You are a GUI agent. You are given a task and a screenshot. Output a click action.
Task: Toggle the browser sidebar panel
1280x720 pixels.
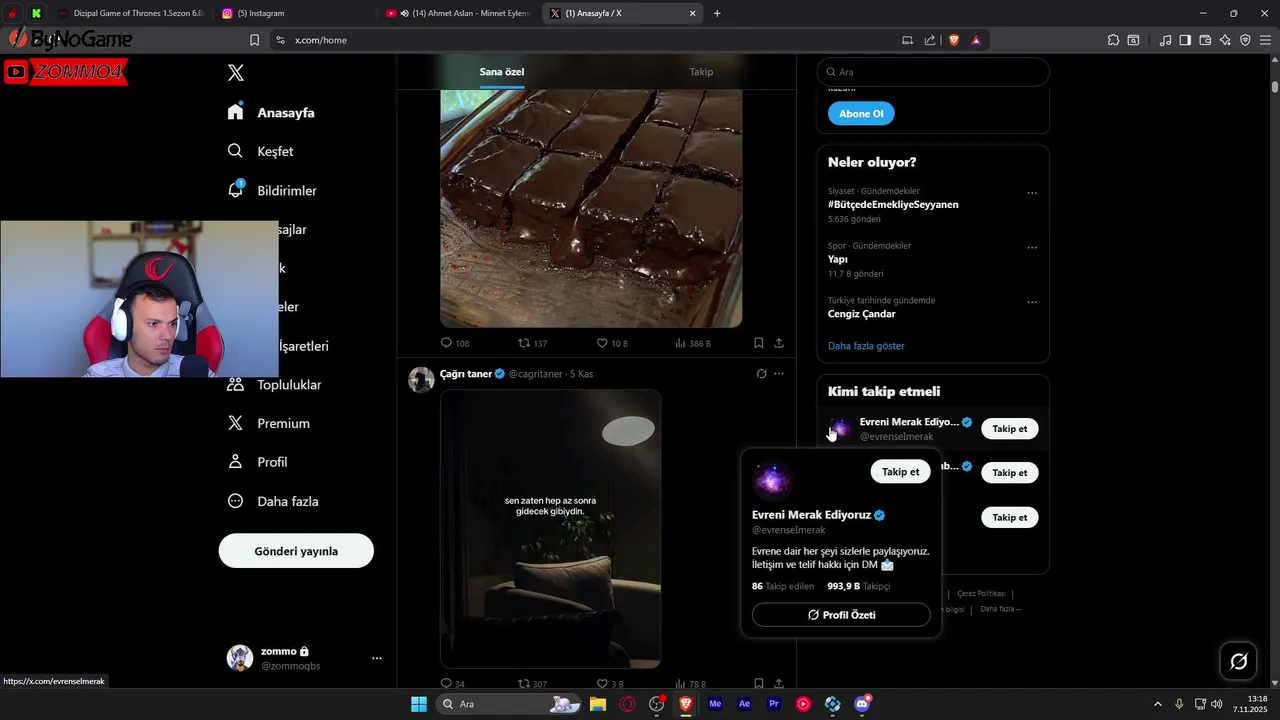pos(1185,40)
